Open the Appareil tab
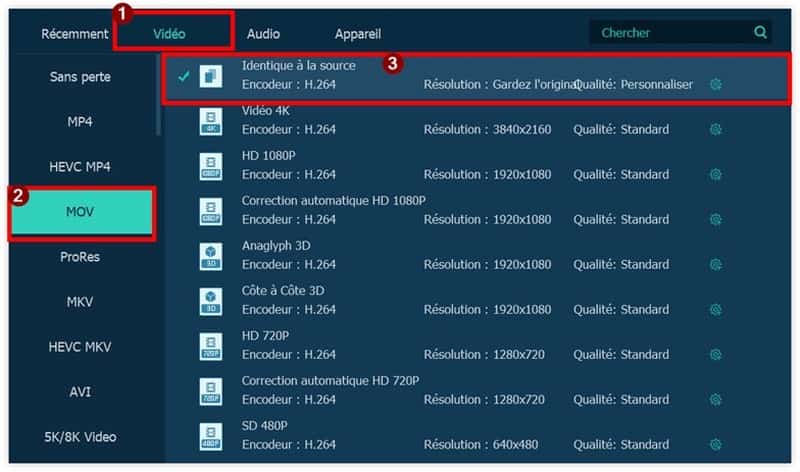The height and width of the screenshot is (472, 800). point(358,34)
